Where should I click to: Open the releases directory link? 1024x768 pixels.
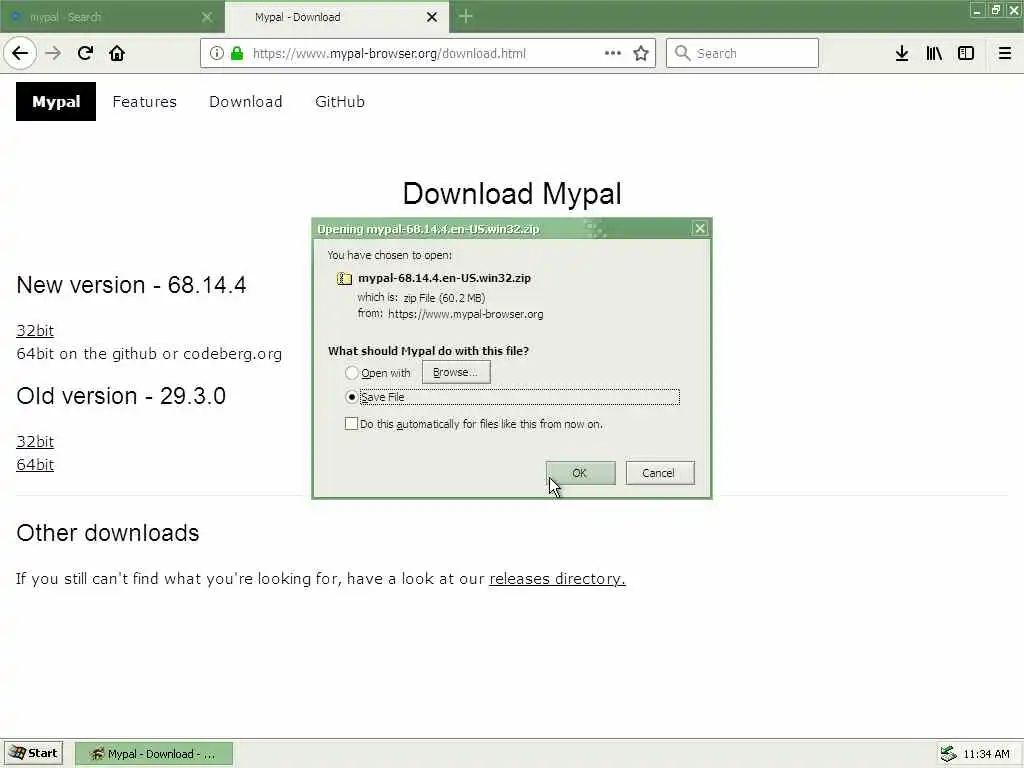tap(557, 579)
